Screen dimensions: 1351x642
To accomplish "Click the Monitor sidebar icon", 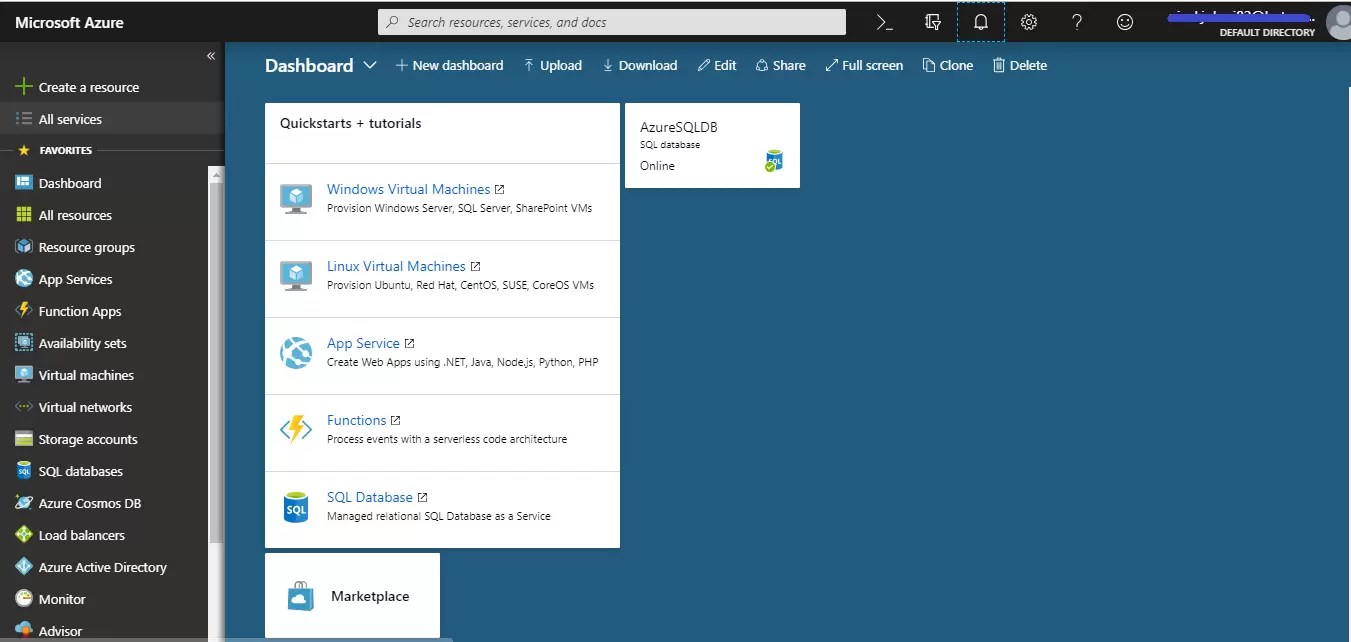I will 24,599.
